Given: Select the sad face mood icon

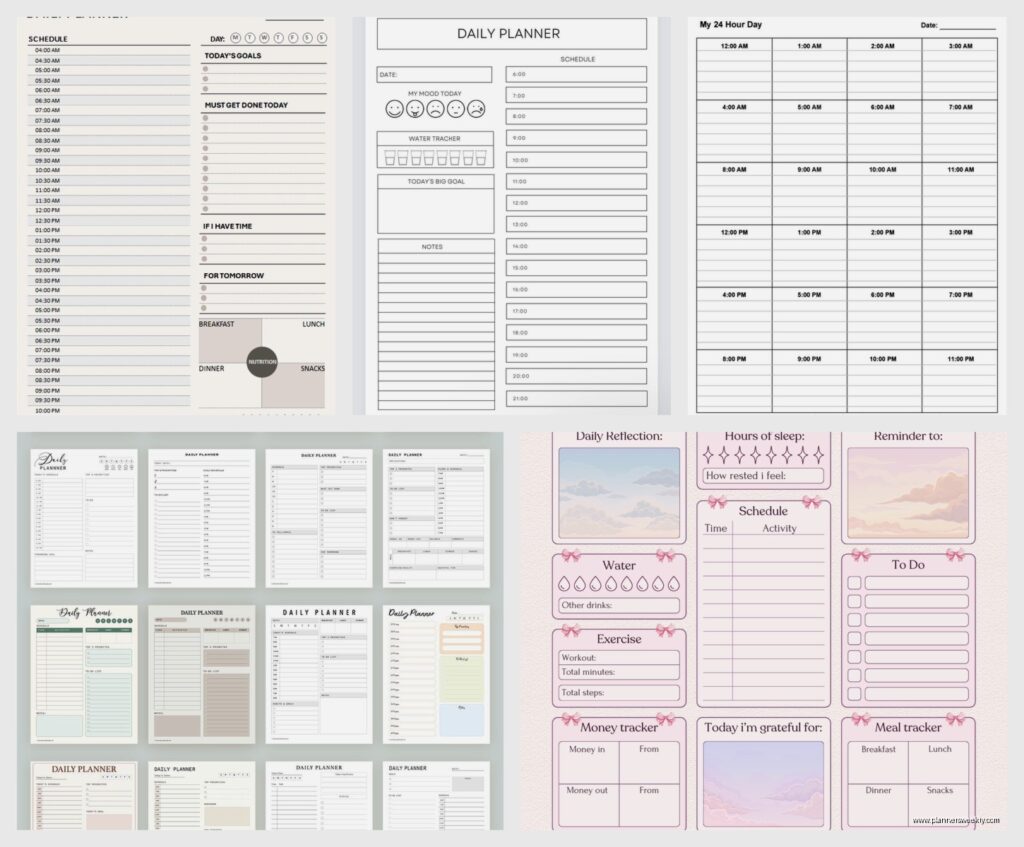Looking at the screenshot, I should tap(435, 109).
